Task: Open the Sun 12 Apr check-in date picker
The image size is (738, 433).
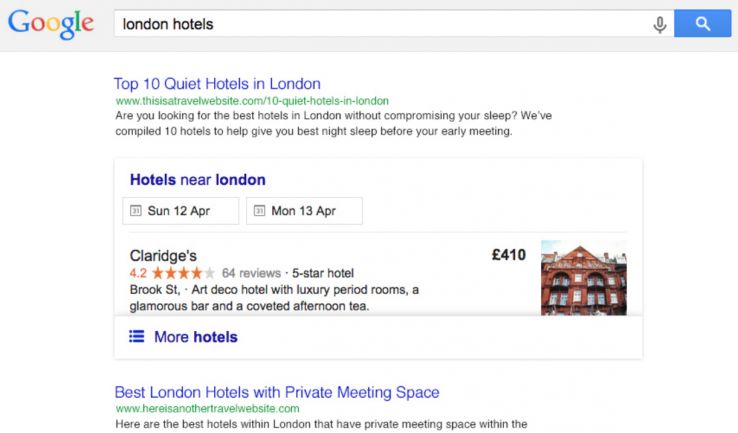Action: 180,211
